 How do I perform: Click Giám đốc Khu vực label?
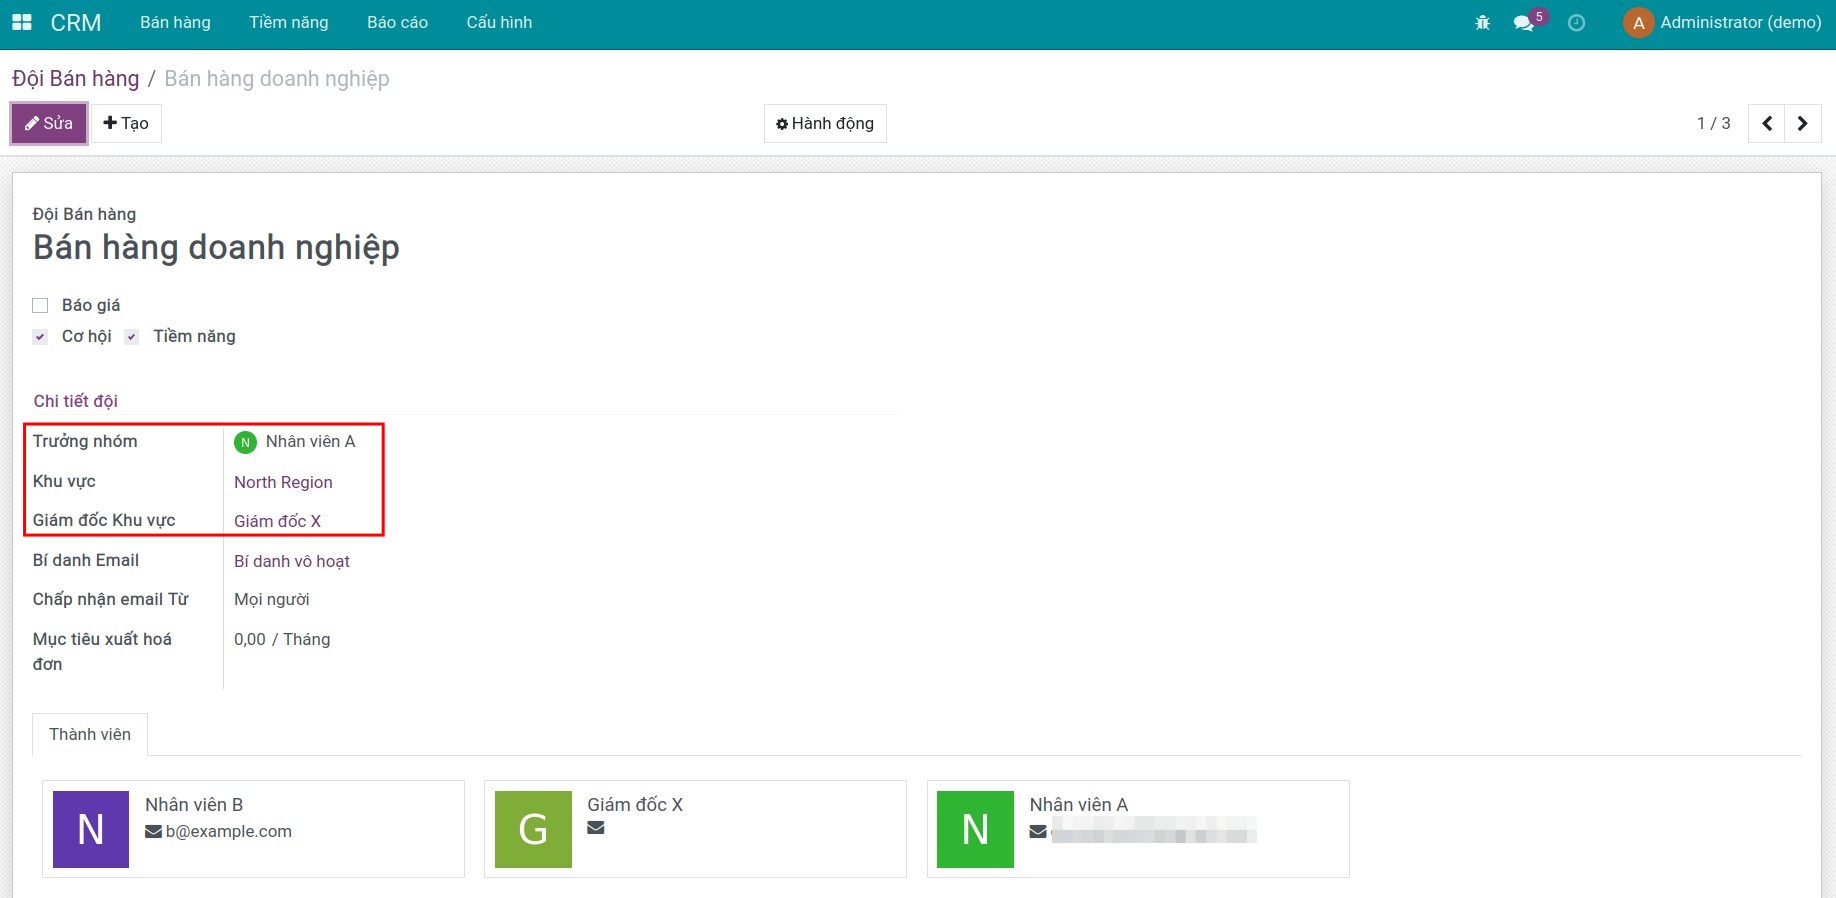[104, 520]
